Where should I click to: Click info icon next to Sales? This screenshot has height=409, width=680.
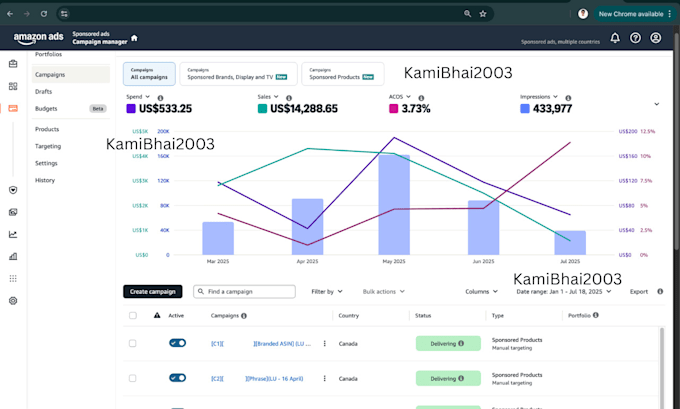pos(289,98)
